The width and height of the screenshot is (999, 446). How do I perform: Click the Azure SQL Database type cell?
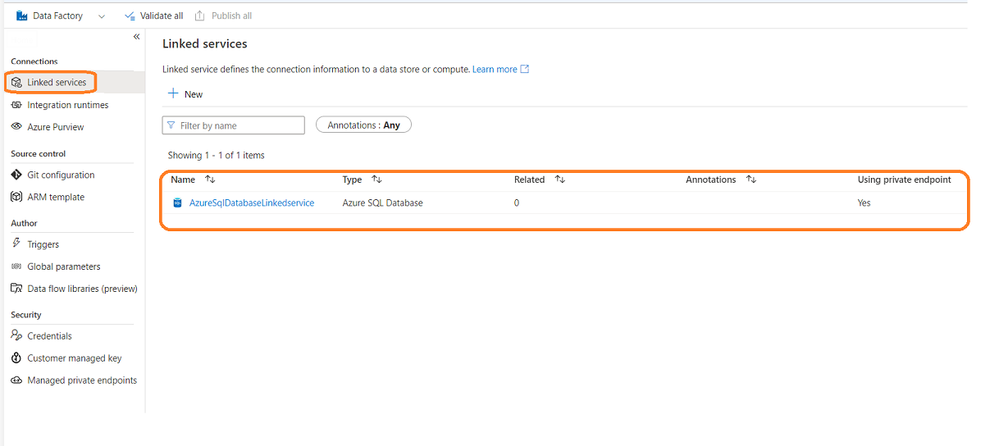(x=383, y=203)
